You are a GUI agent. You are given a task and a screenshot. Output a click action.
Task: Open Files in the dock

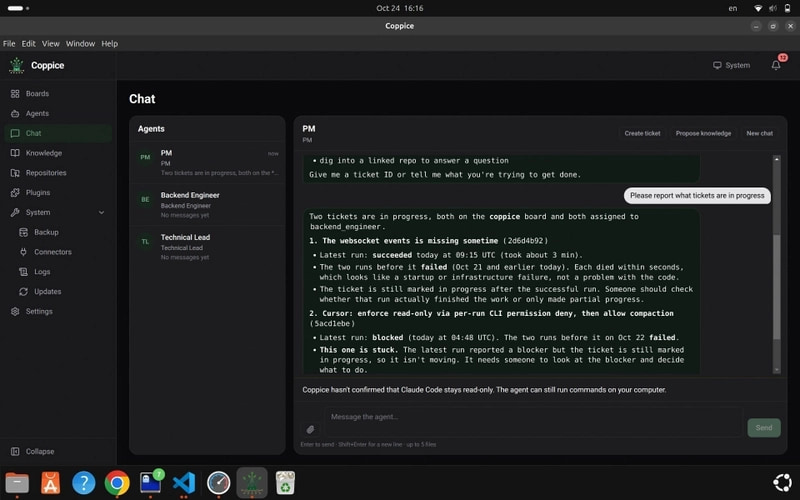(x=17, y=483)
